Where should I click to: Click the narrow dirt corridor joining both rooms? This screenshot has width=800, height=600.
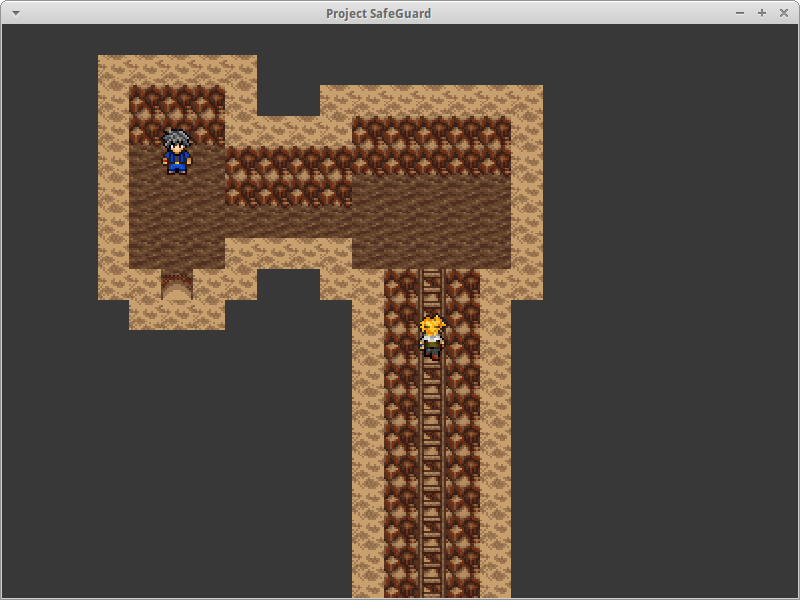[288, 222]
